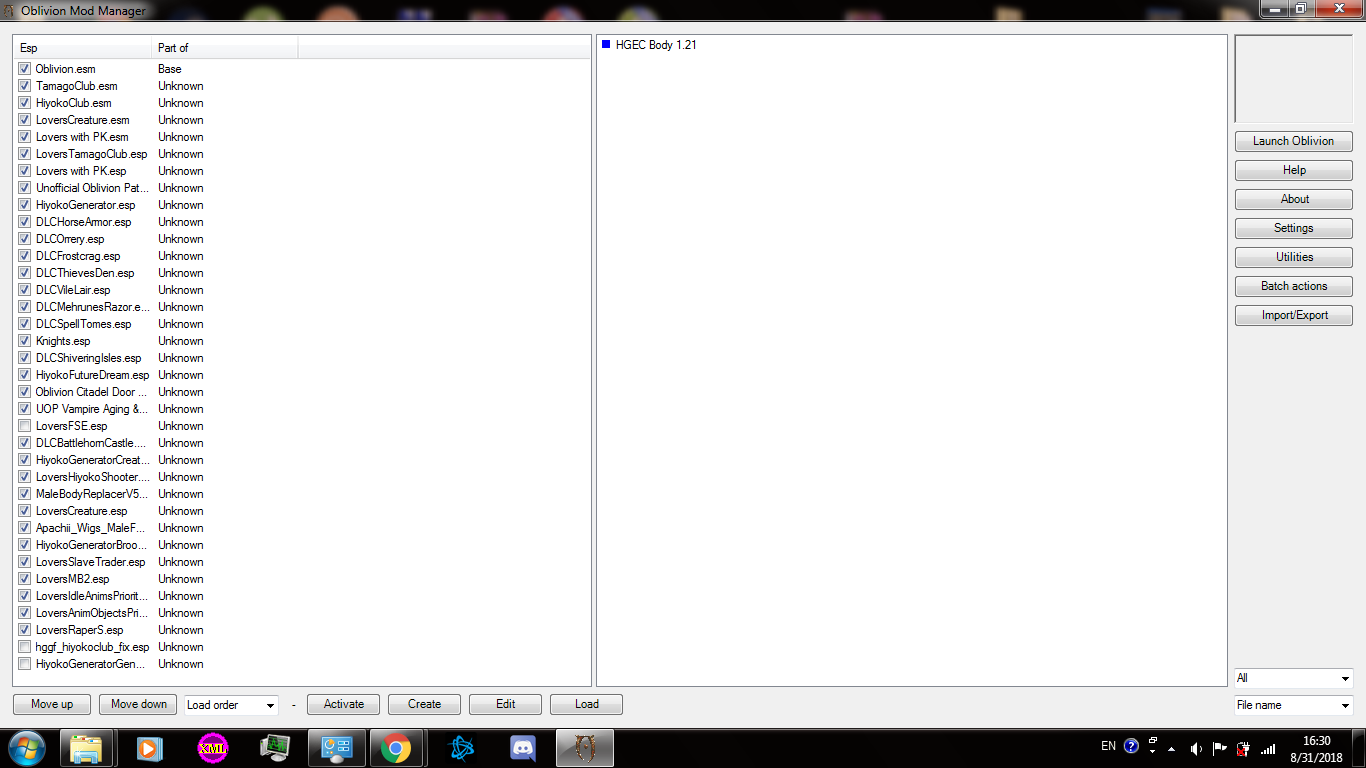Uncheck the Oblivion.esm checkbox
This screenshot has height=768, width=1366.
click(x=24, y=69)
